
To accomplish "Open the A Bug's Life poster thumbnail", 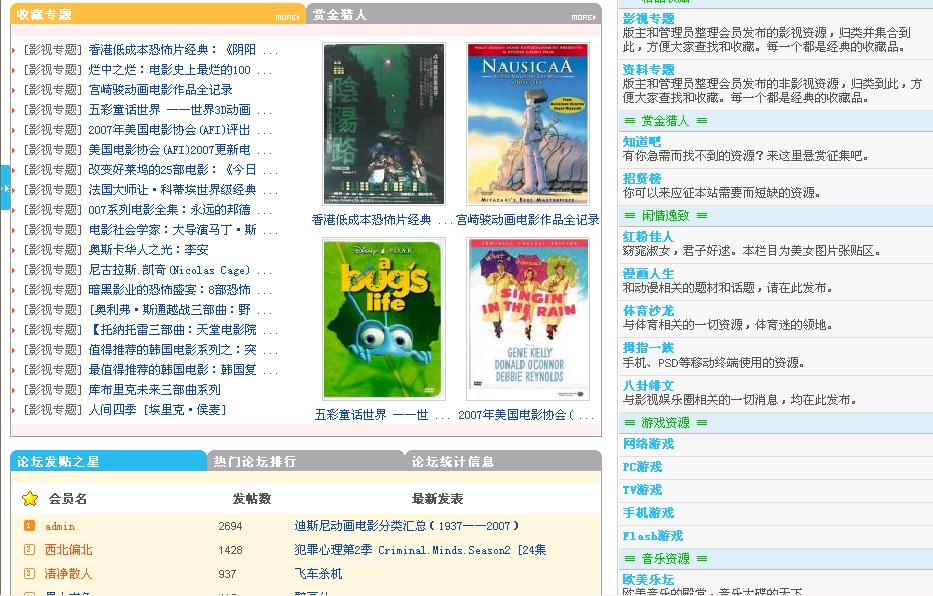I will point(384,319).
